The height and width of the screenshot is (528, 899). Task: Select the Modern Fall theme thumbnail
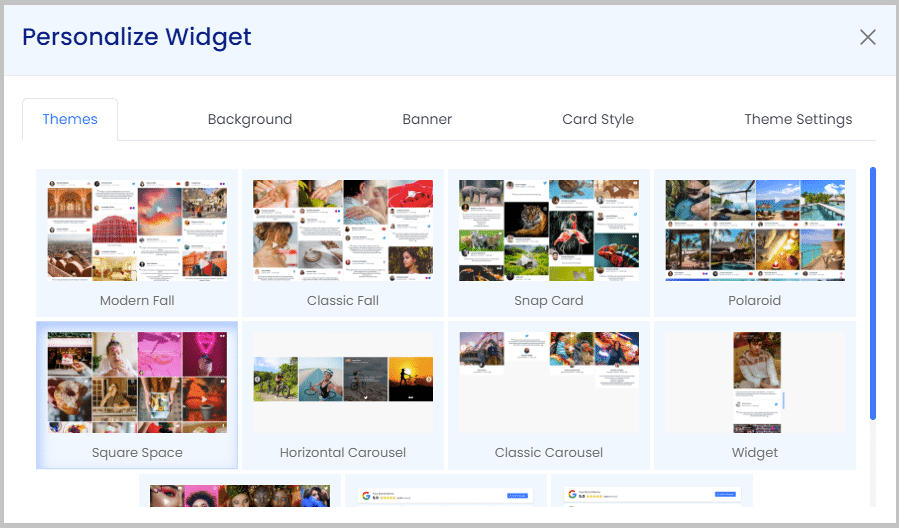(137, 230)
